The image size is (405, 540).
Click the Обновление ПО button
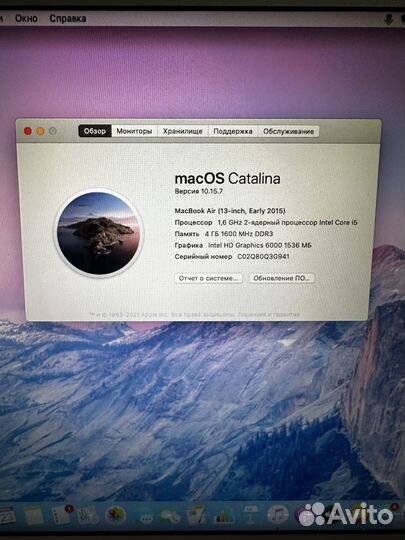[282, 278]
